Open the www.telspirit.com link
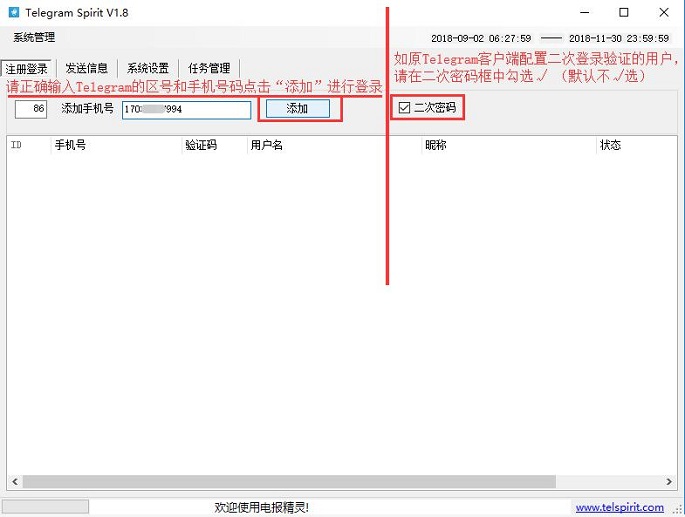 (619, 508)
